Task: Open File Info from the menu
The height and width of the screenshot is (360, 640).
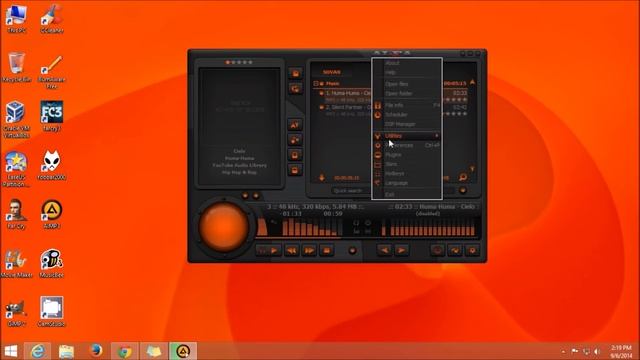Action: tap(407, 105)
